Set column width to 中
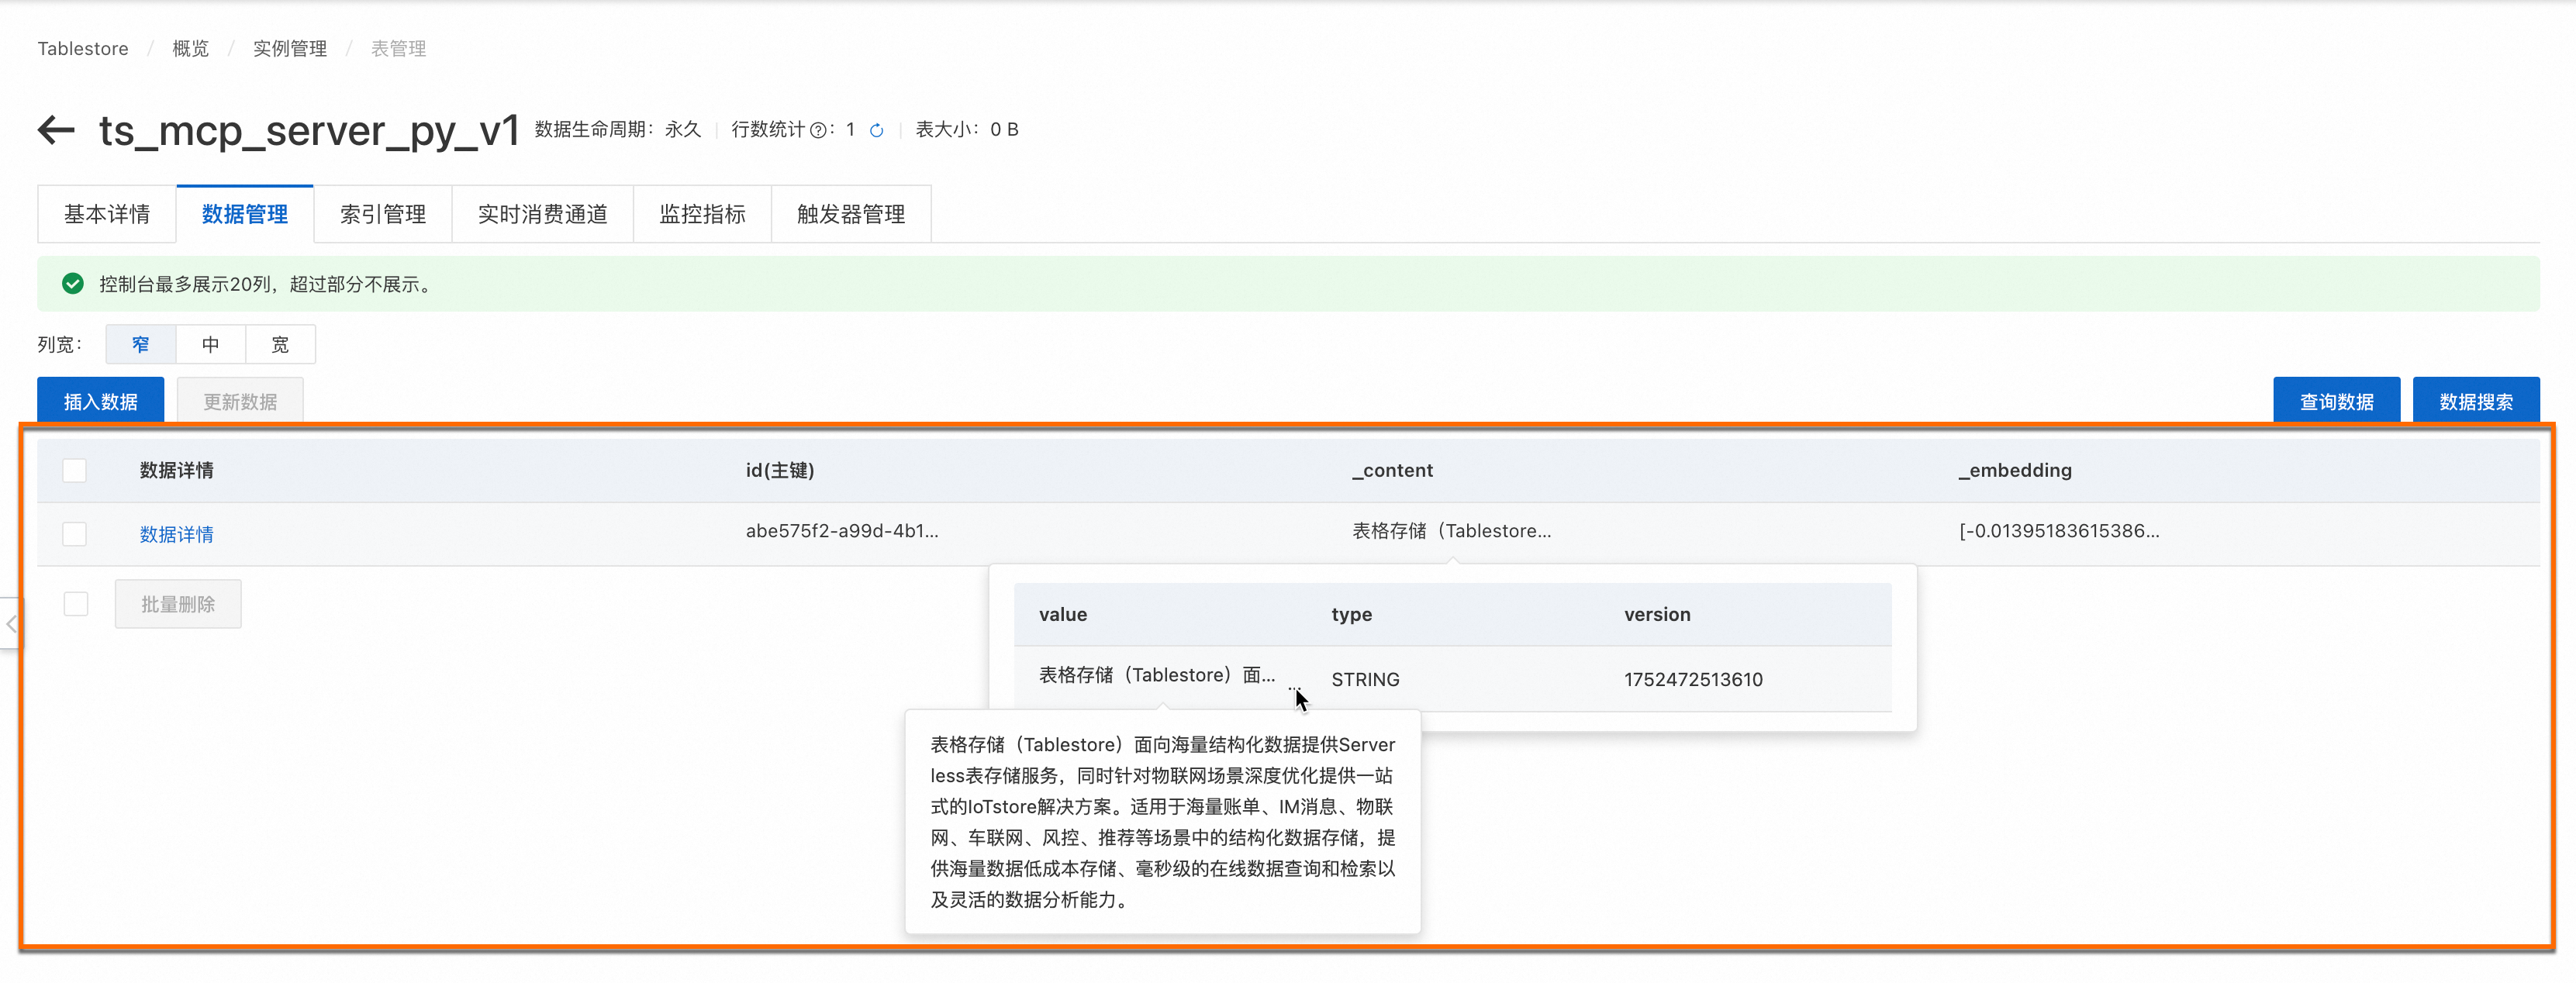 point(210,344)
